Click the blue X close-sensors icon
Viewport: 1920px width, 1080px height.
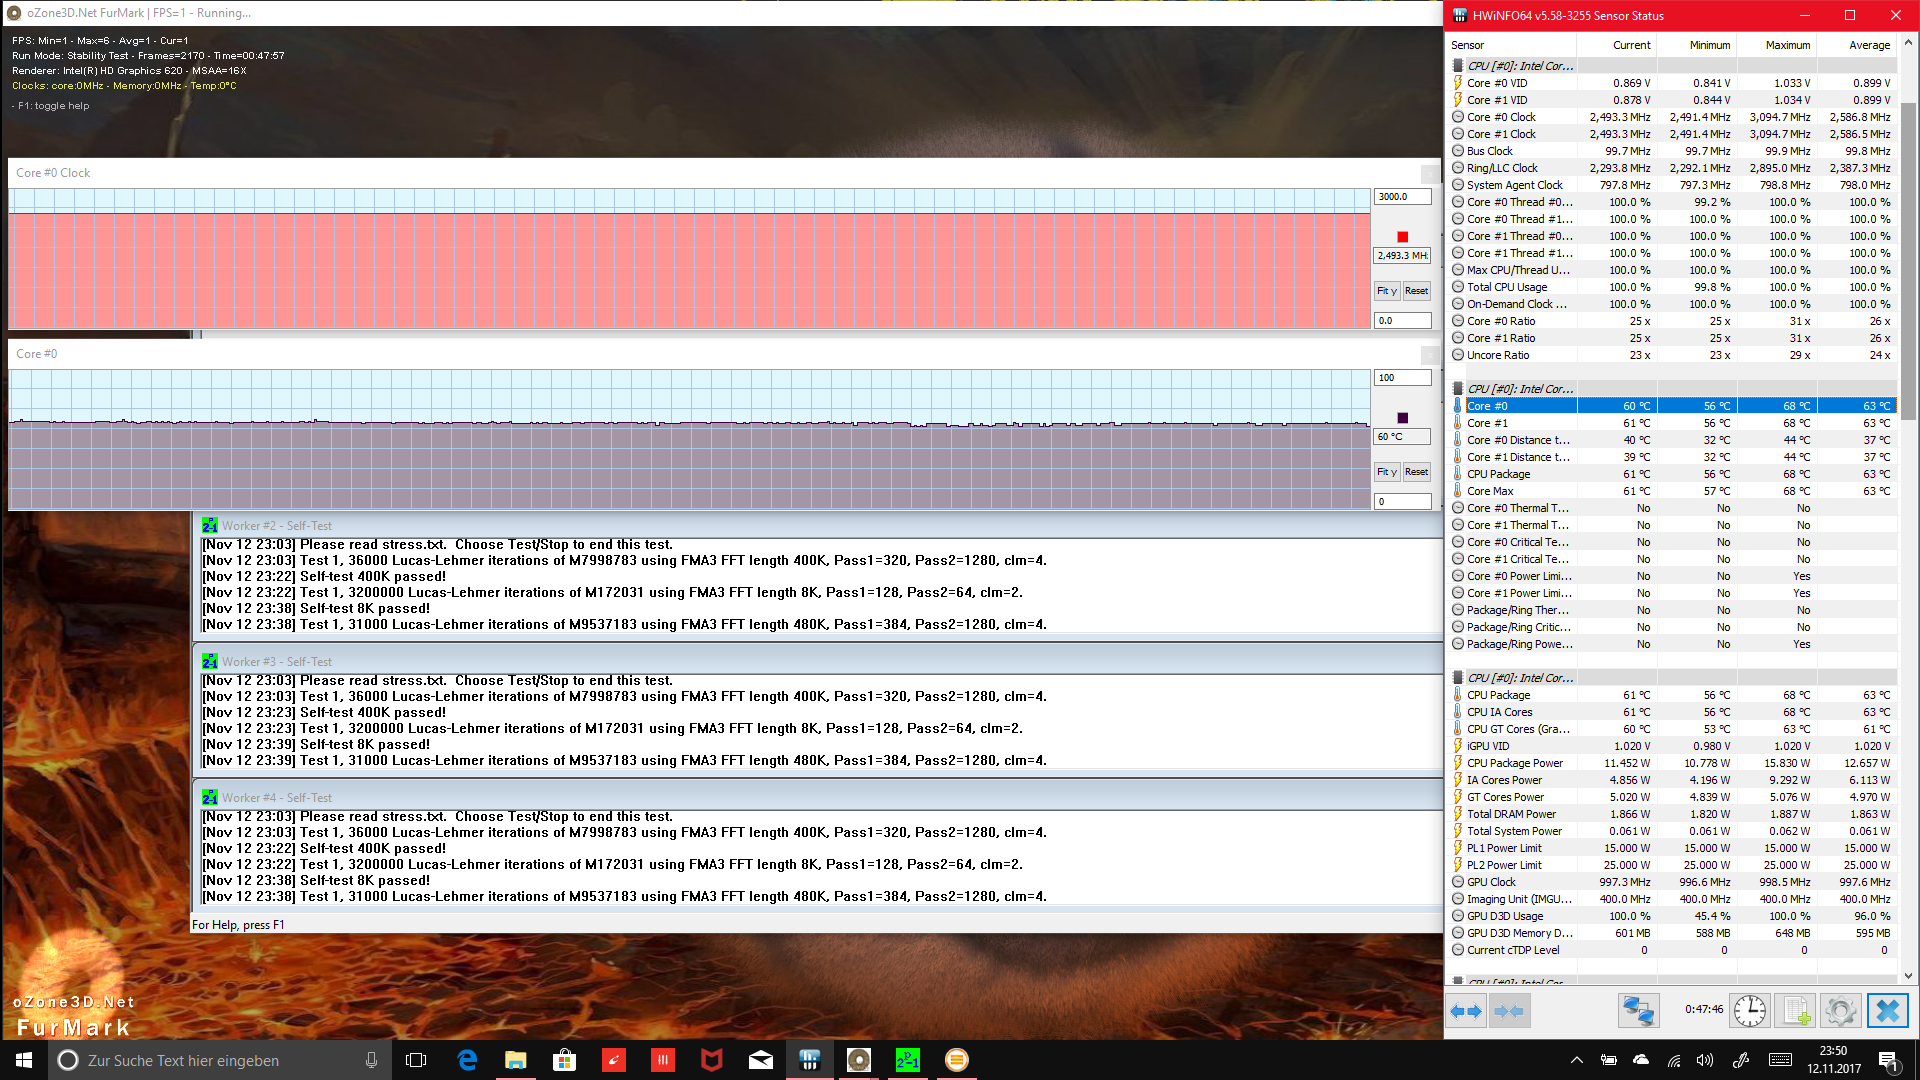(1887, 1011)
